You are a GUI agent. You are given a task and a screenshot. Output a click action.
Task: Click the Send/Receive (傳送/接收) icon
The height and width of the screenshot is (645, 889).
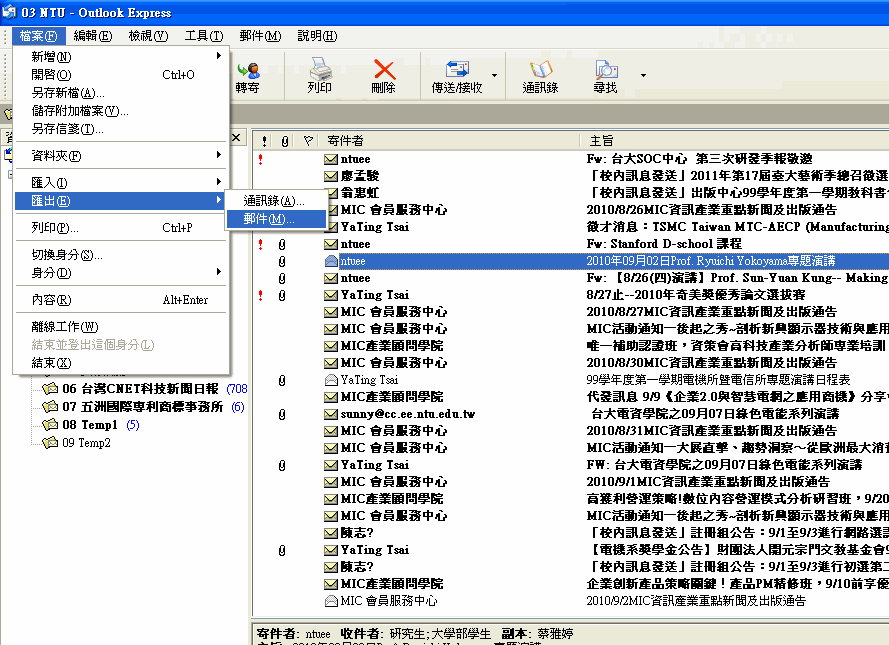458,69
